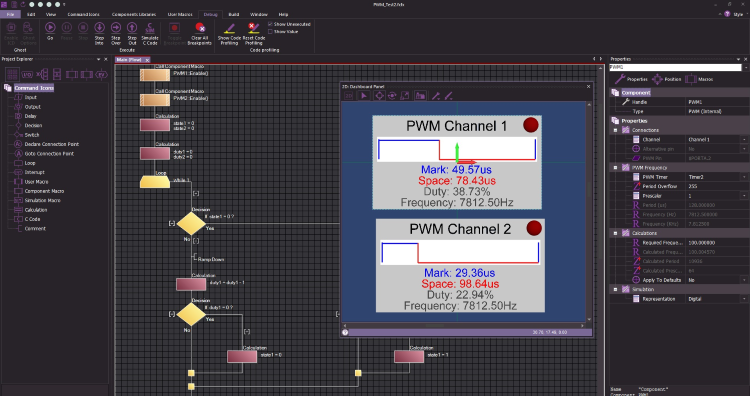
Task: Click Show Code Profiling icon
Action: (x=229, y=33)
